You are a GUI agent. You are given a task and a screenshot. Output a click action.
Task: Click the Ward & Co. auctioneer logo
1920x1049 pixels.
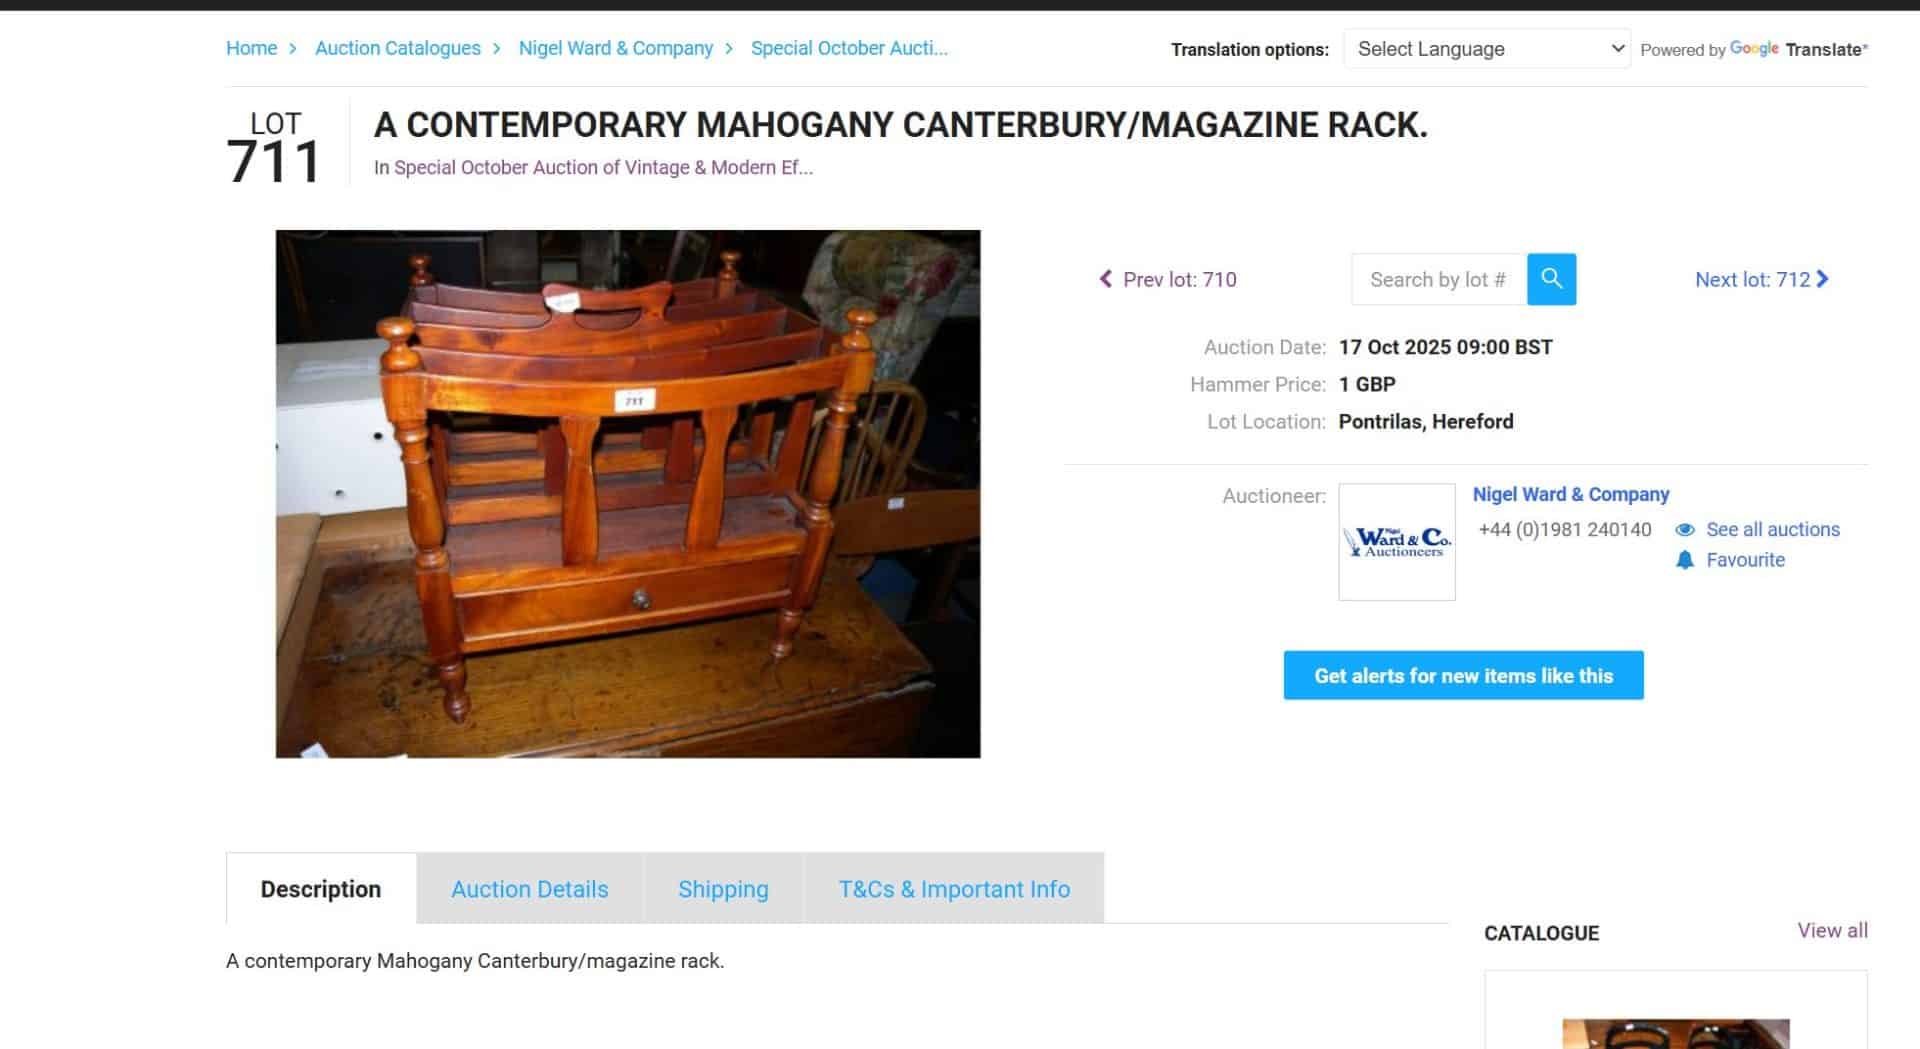(x=1397, y=542)
